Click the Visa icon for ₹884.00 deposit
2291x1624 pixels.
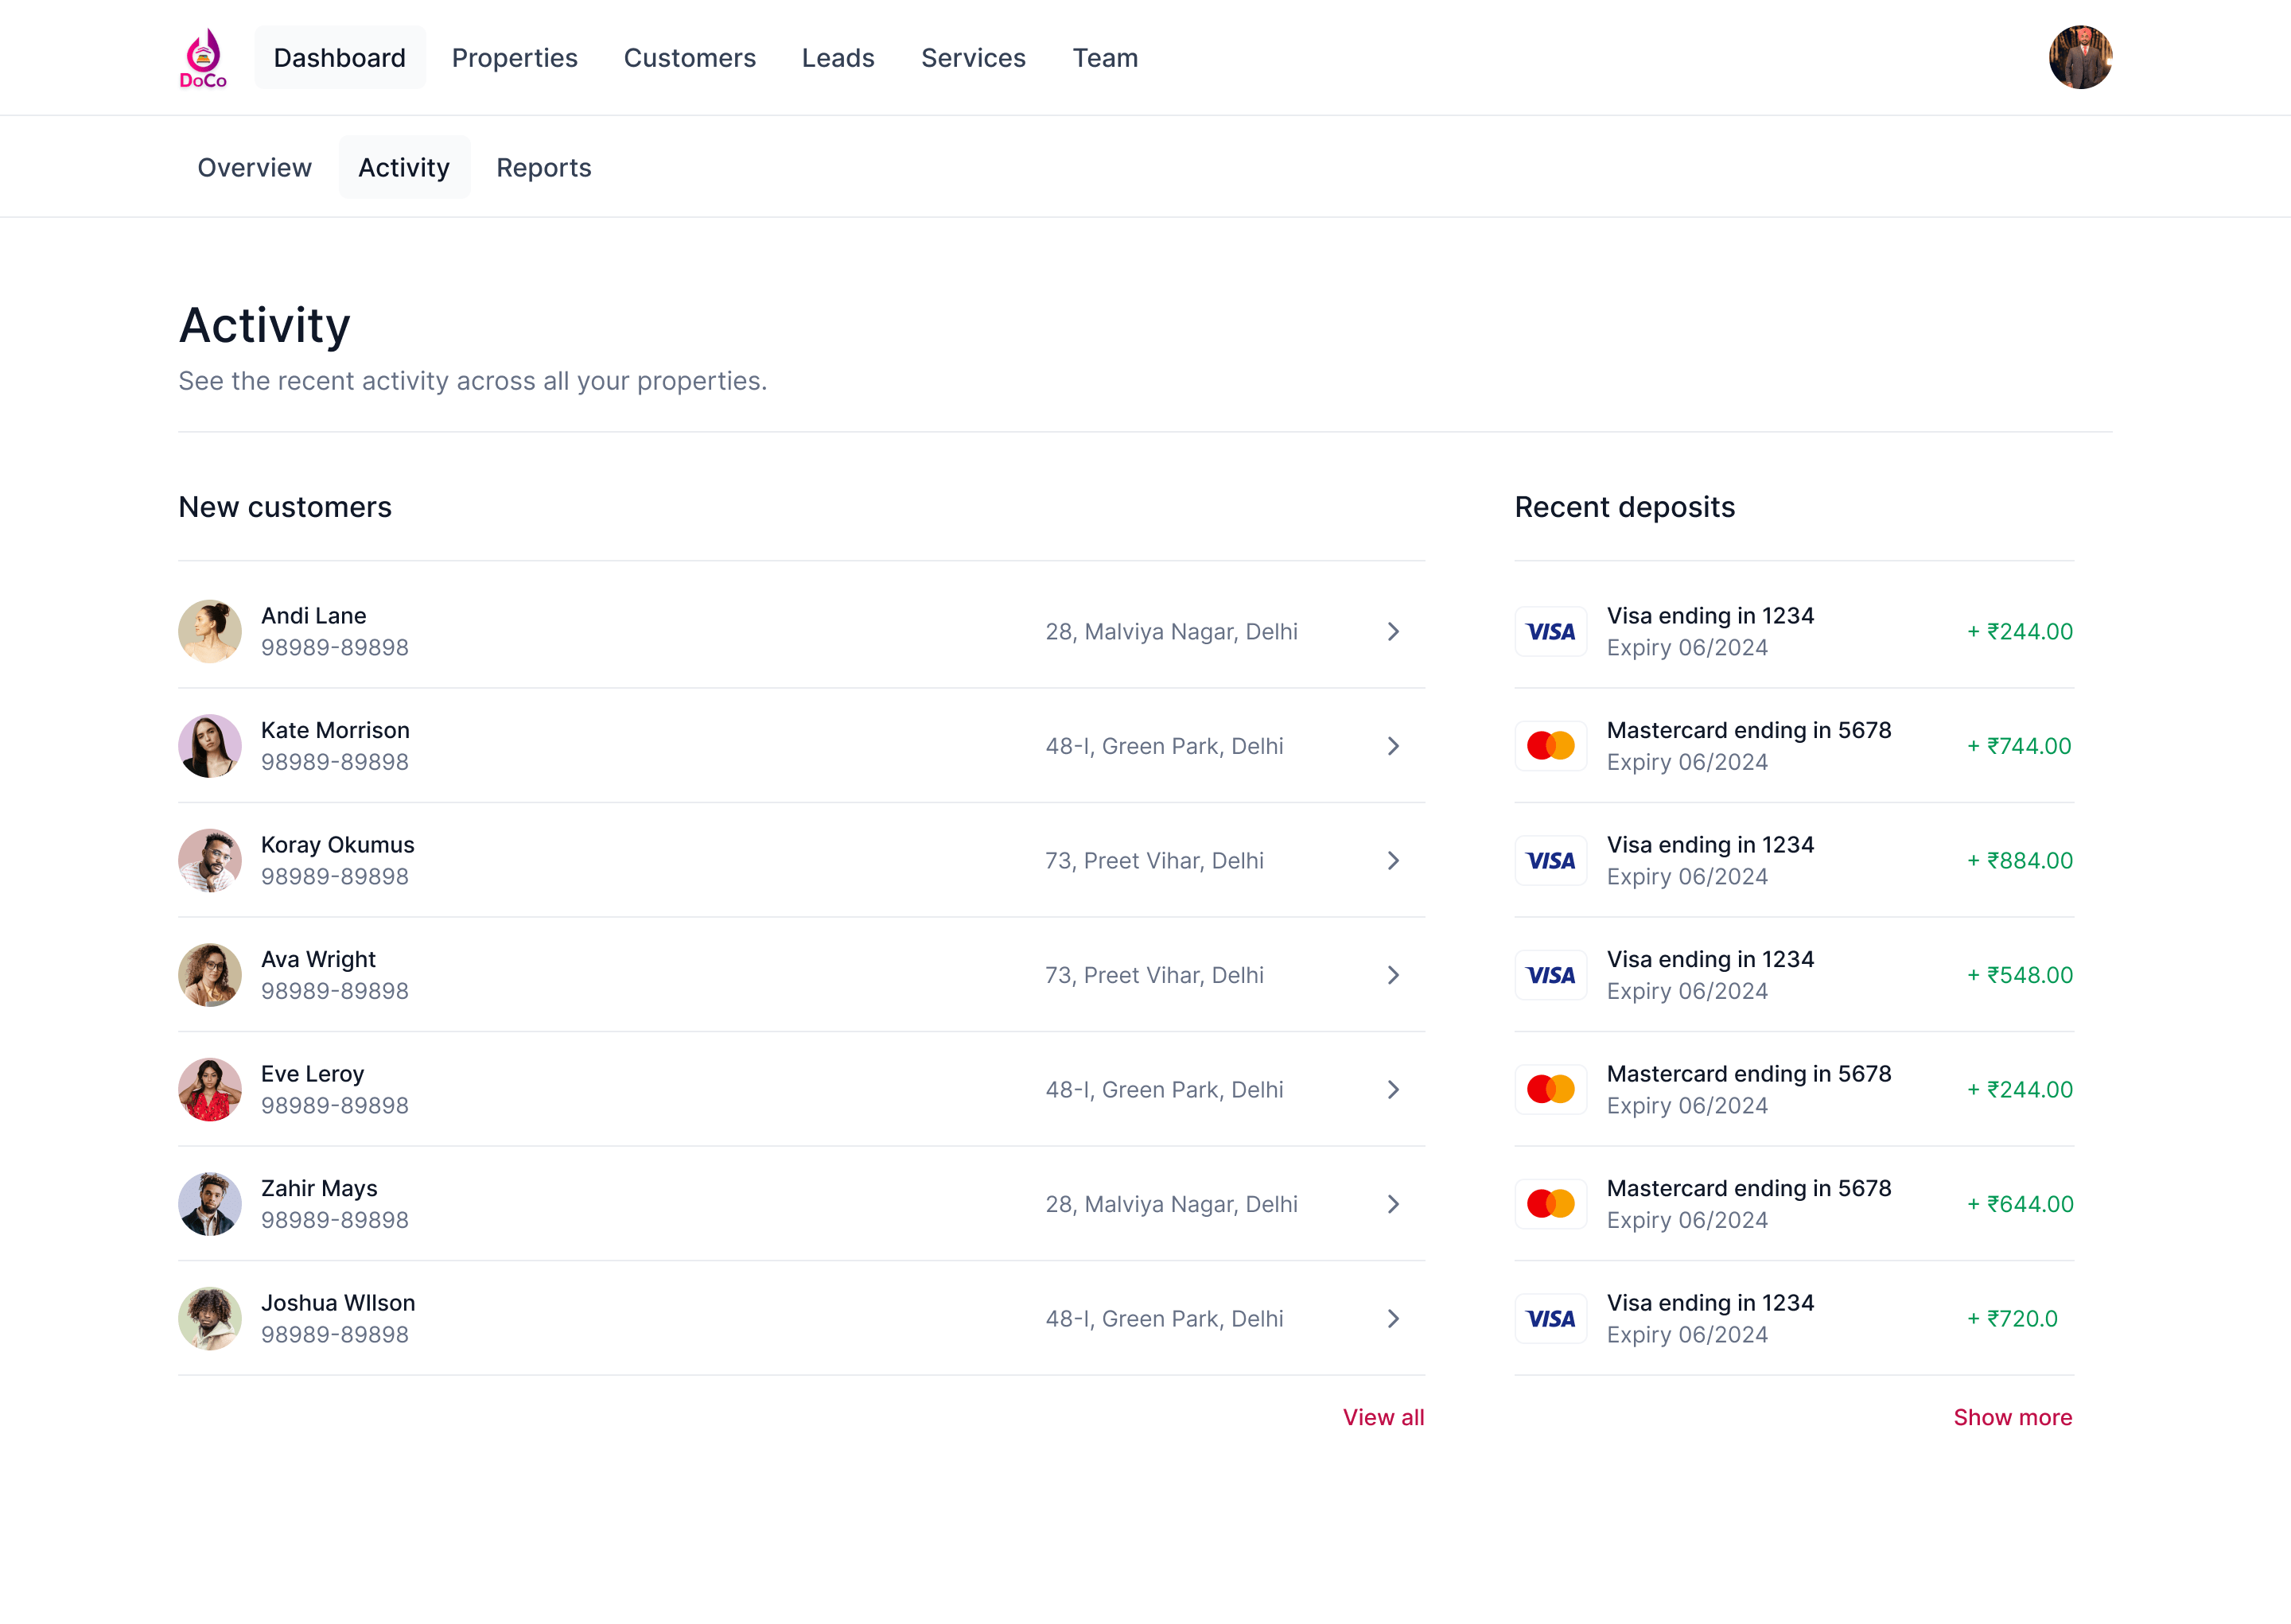1550,861
